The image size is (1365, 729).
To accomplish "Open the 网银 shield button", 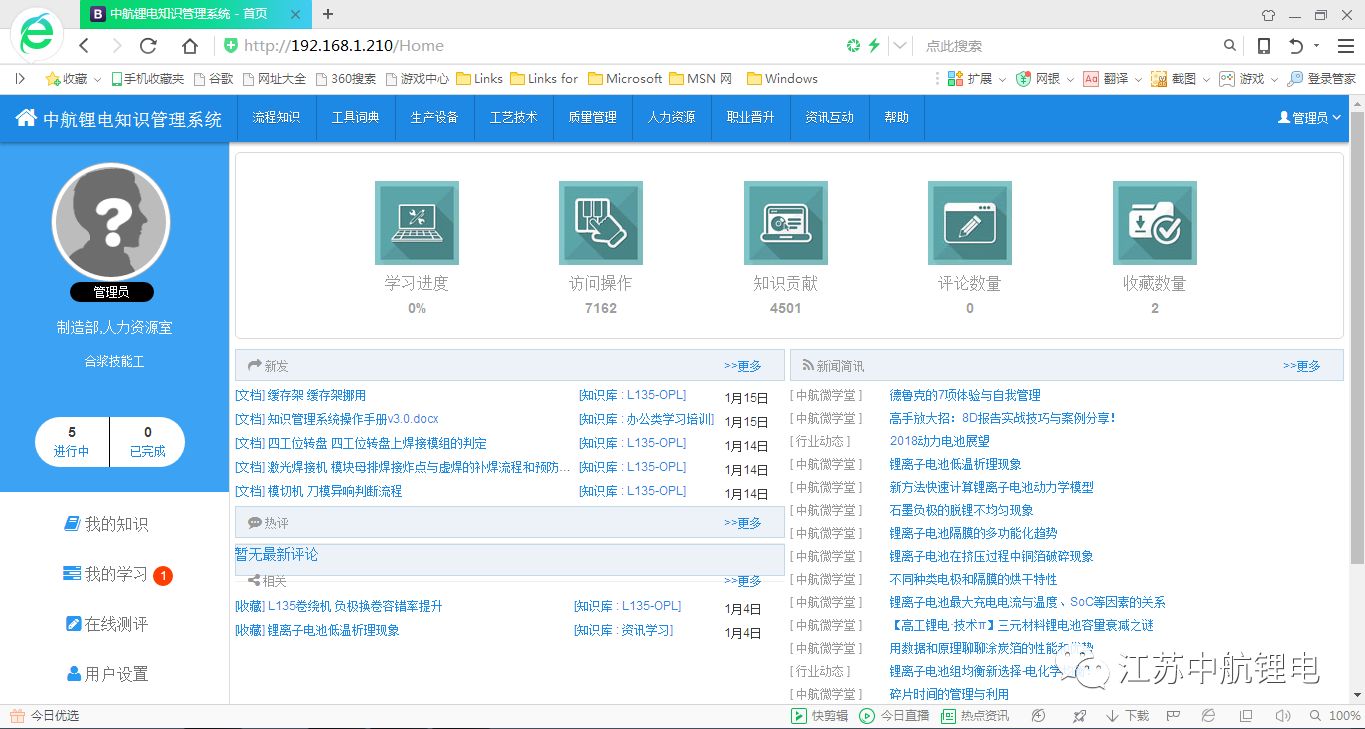I will click(1038, 78).
